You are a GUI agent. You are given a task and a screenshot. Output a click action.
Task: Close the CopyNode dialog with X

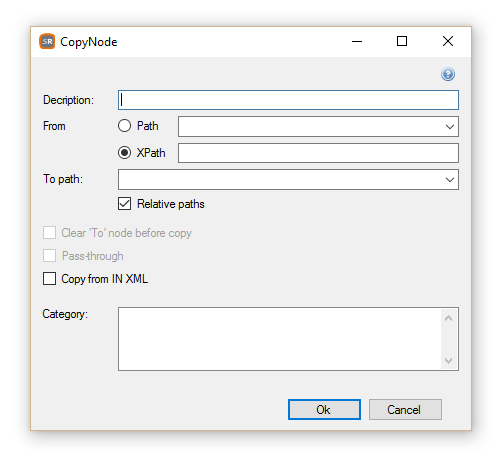448,41
